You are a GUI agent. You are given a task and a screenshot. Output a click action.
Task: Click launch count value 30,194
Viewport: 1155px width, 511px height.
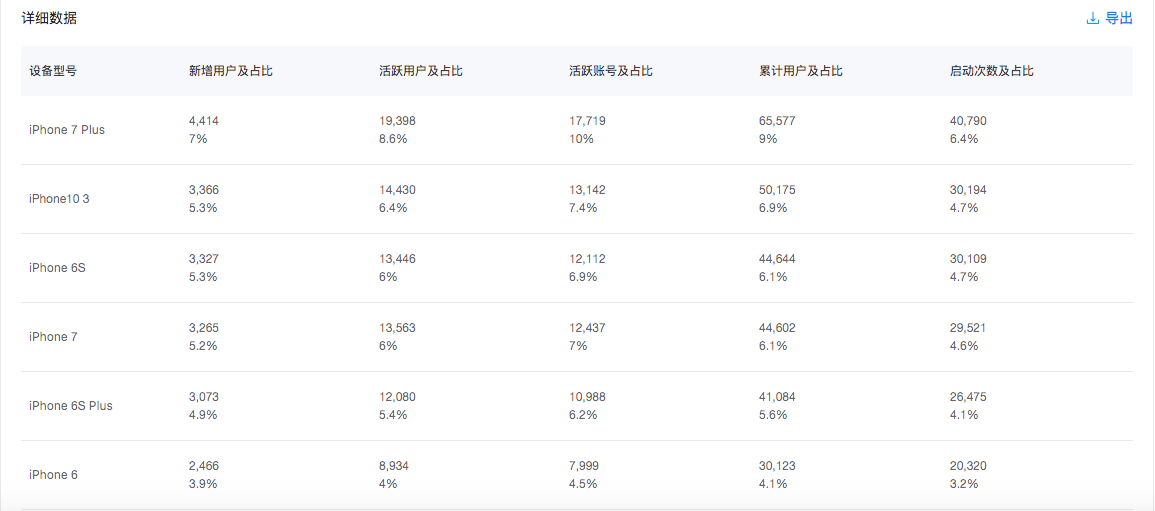pyautogui.click(x=968, y=190)
